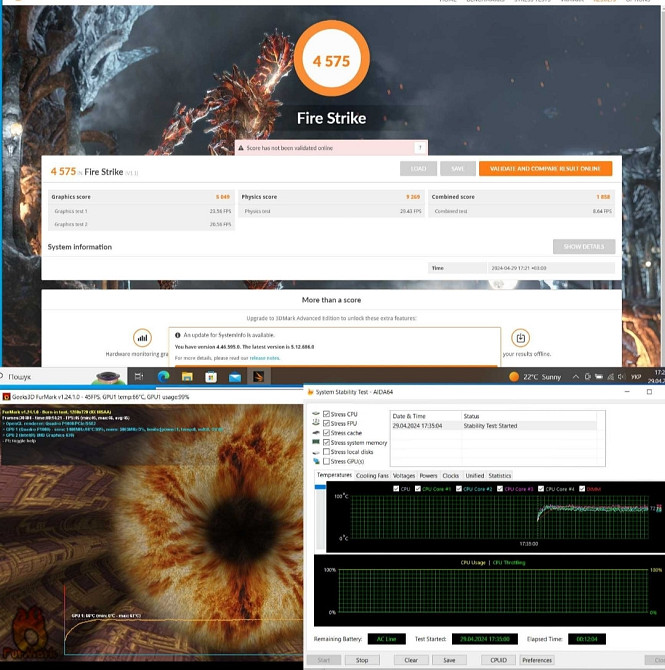Image resolution: width=665 pixels, height=670 pixels.
Task: Uncheck the Stress CPU checkbox
Action: (x=327, y=414)
